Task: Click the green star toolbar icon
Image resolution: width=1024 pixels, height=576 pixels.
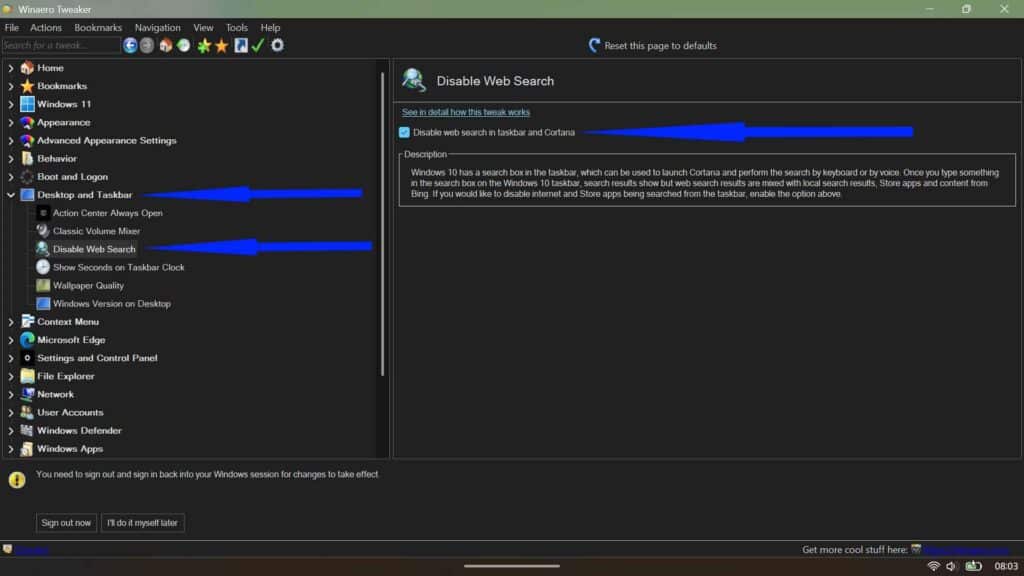Action: [x=203, y=45]
